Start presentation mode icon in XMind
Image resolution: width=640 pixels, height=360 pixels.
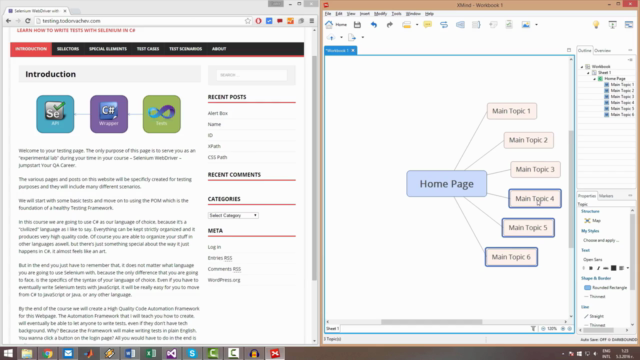coord(612,24)
